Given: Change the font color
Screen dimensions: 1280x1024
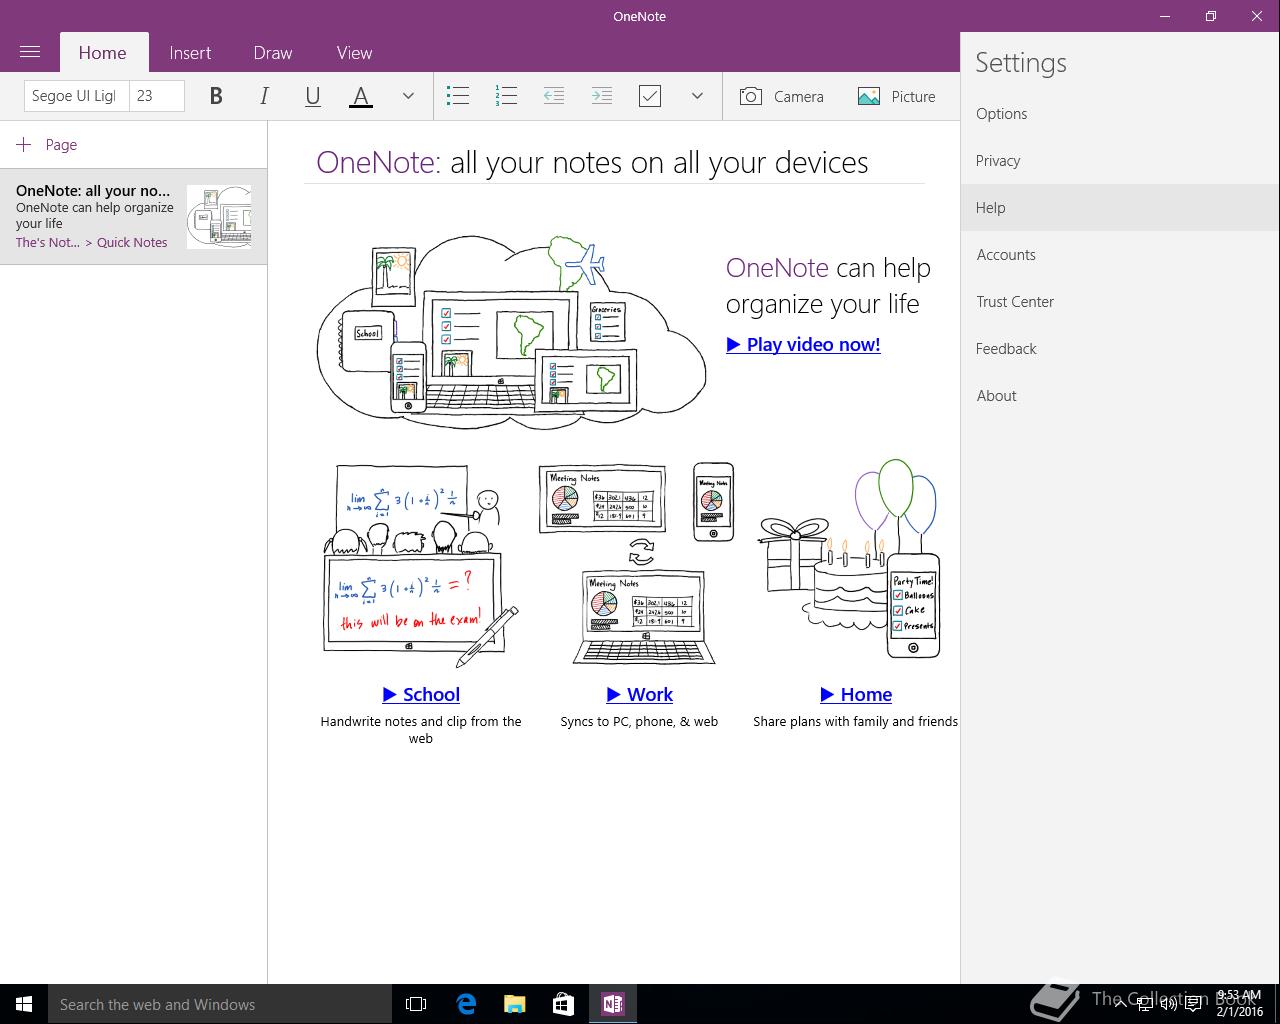Looking at the screenshot, I should click(361, 96).
